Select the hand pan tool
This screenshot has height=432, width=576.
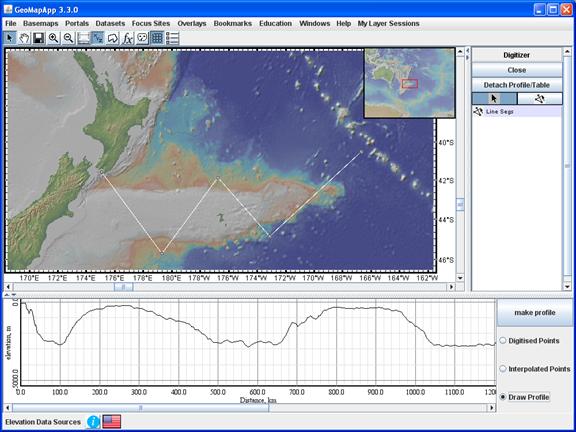click(x=24, y=38)
